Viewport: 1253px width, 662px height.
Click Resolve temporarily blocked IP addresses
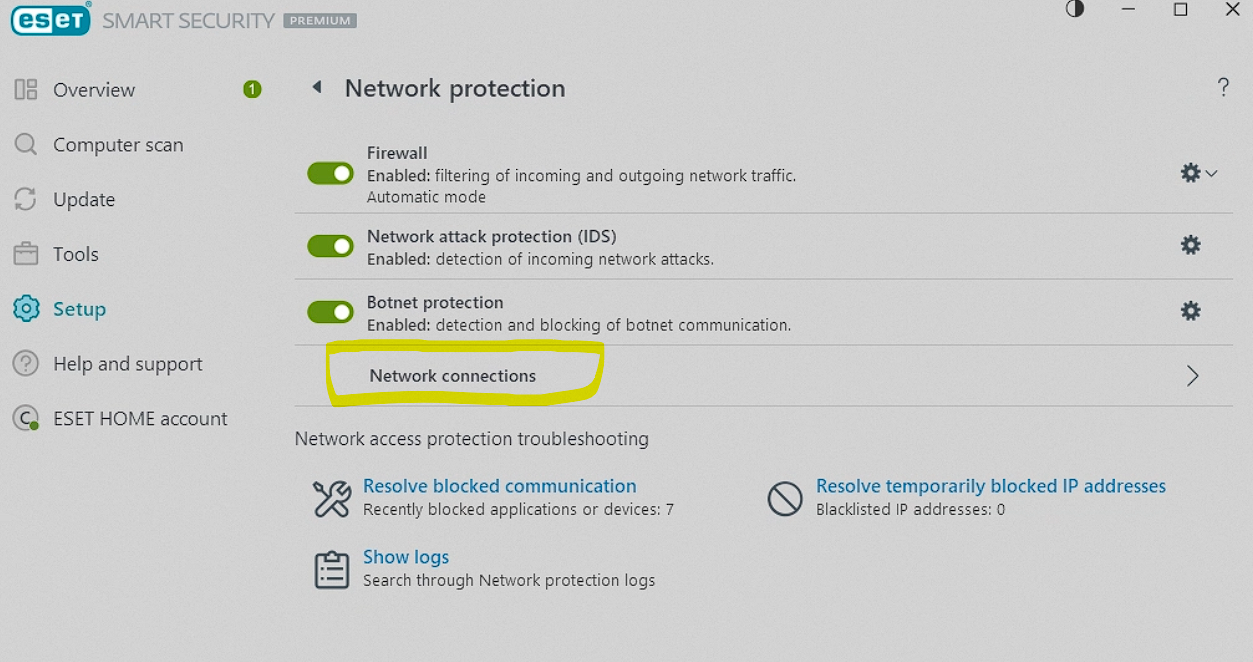990,486
